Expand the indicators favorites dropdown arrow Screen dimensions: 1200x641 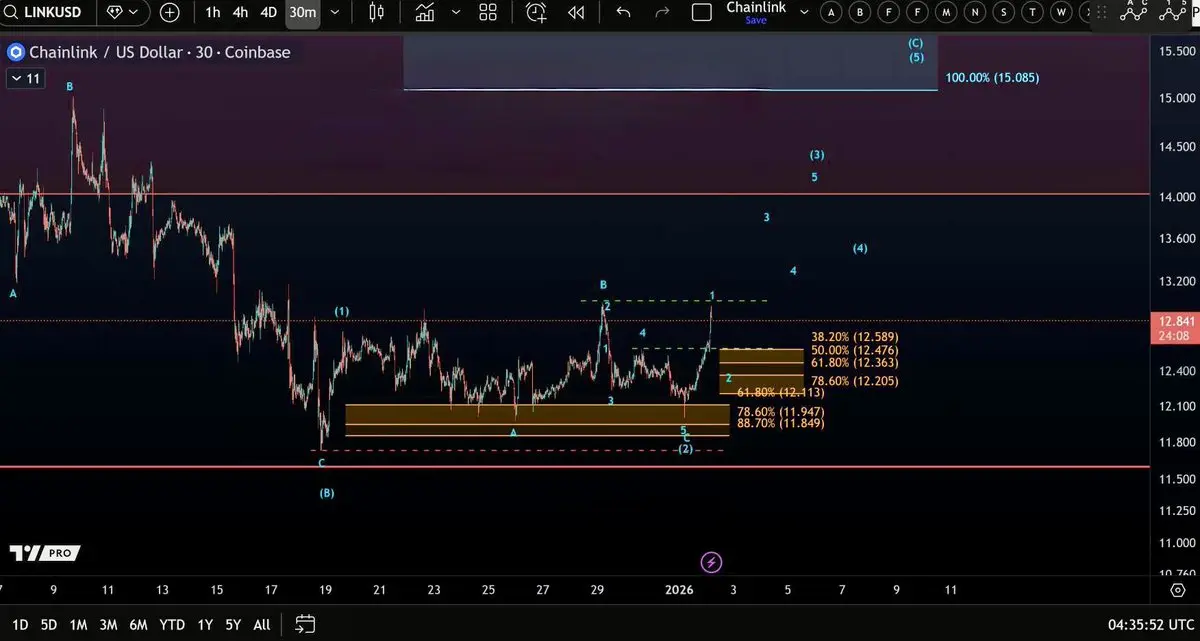[456, 13]
